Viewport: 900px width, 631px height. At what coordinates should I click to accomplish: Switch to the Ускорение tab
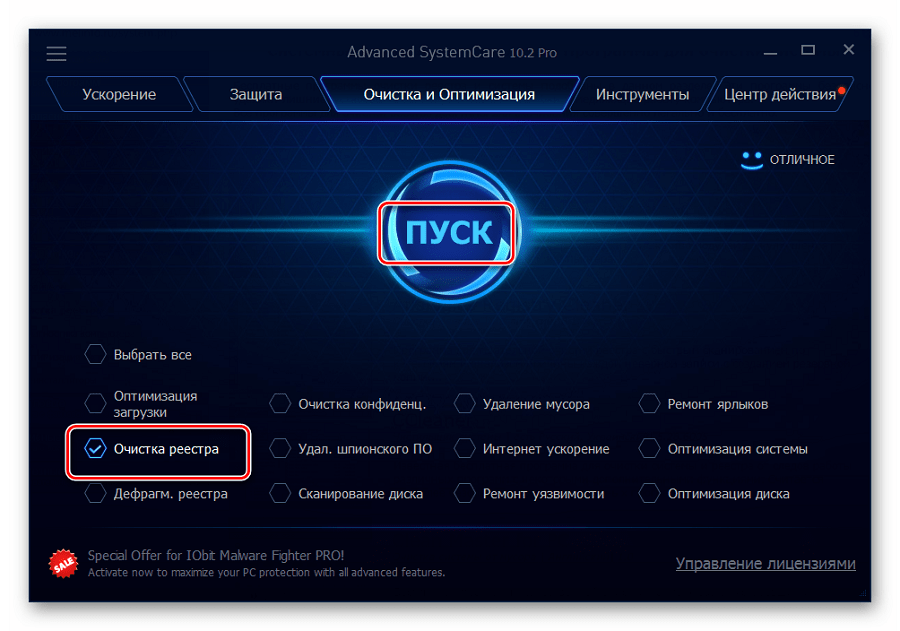(119, 94)
